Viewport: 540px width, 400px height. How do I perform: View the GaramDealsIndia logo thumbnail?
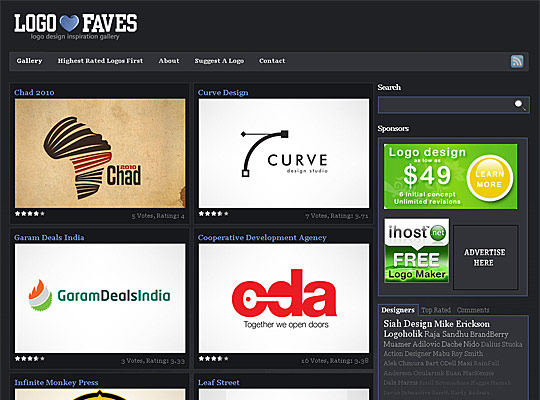100,298
